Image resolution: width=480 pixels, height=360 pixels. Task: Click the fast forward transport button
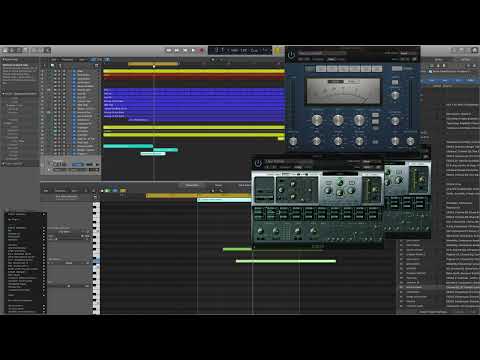pyautogui.click(x=177, y=50)
